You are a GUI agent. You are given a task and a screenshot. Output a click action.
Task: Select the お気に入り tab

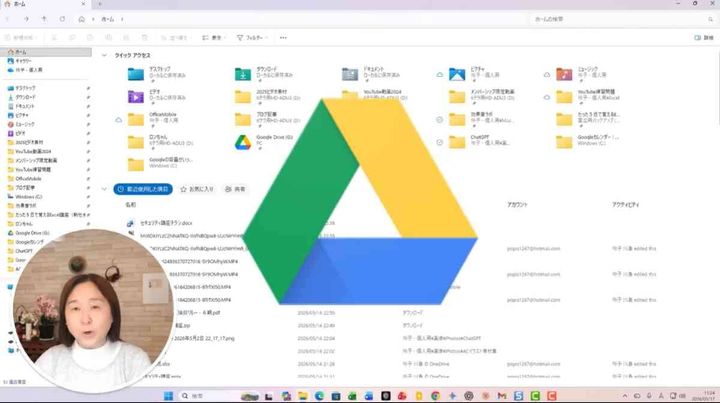[x=197, y=189]
